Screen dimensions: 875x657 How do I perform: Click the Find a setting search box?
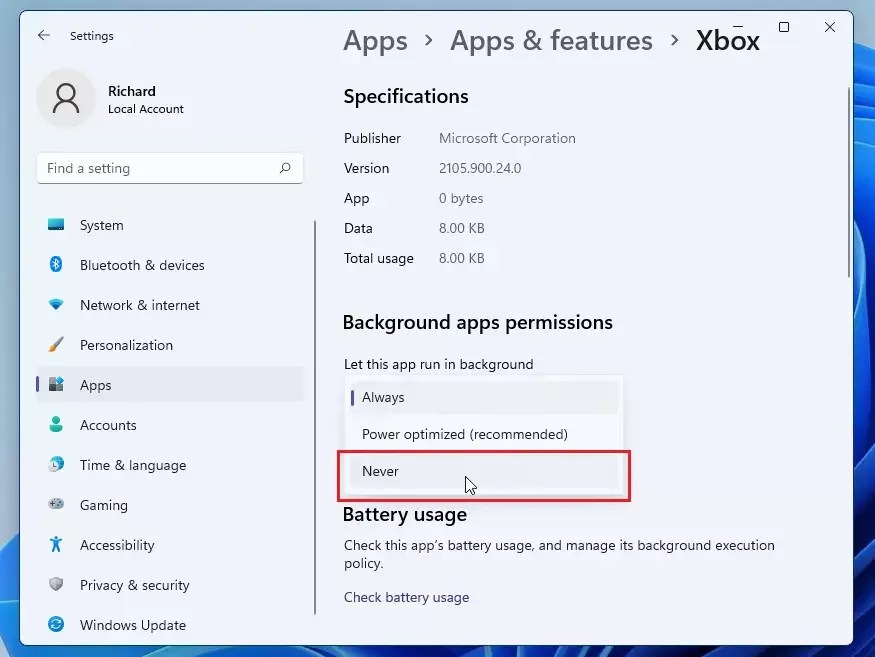point(169,168)
